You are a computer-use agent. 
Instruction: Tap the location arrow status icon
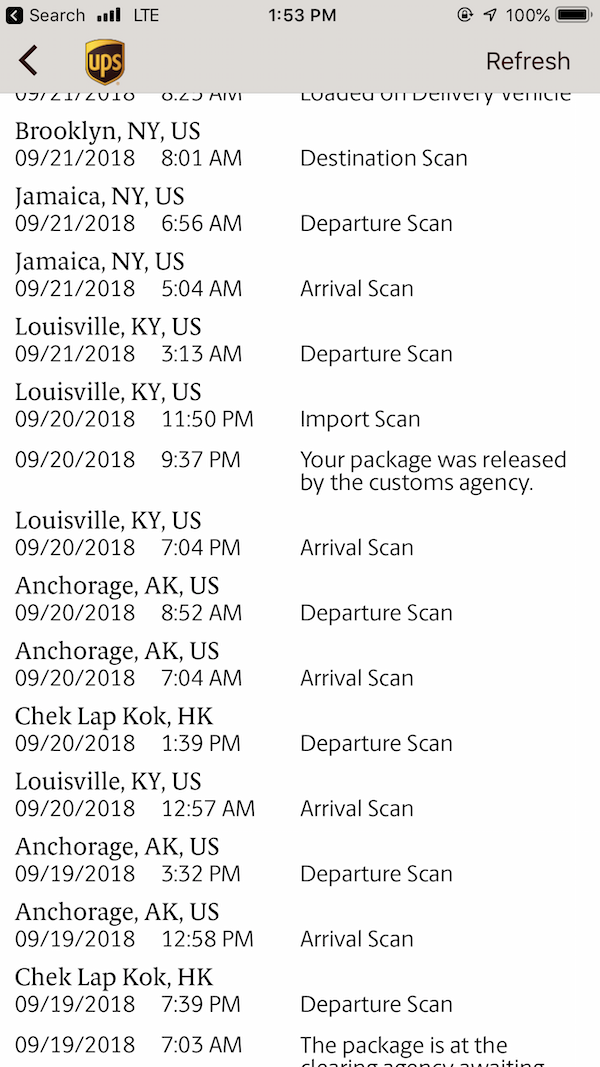[490, 15]
